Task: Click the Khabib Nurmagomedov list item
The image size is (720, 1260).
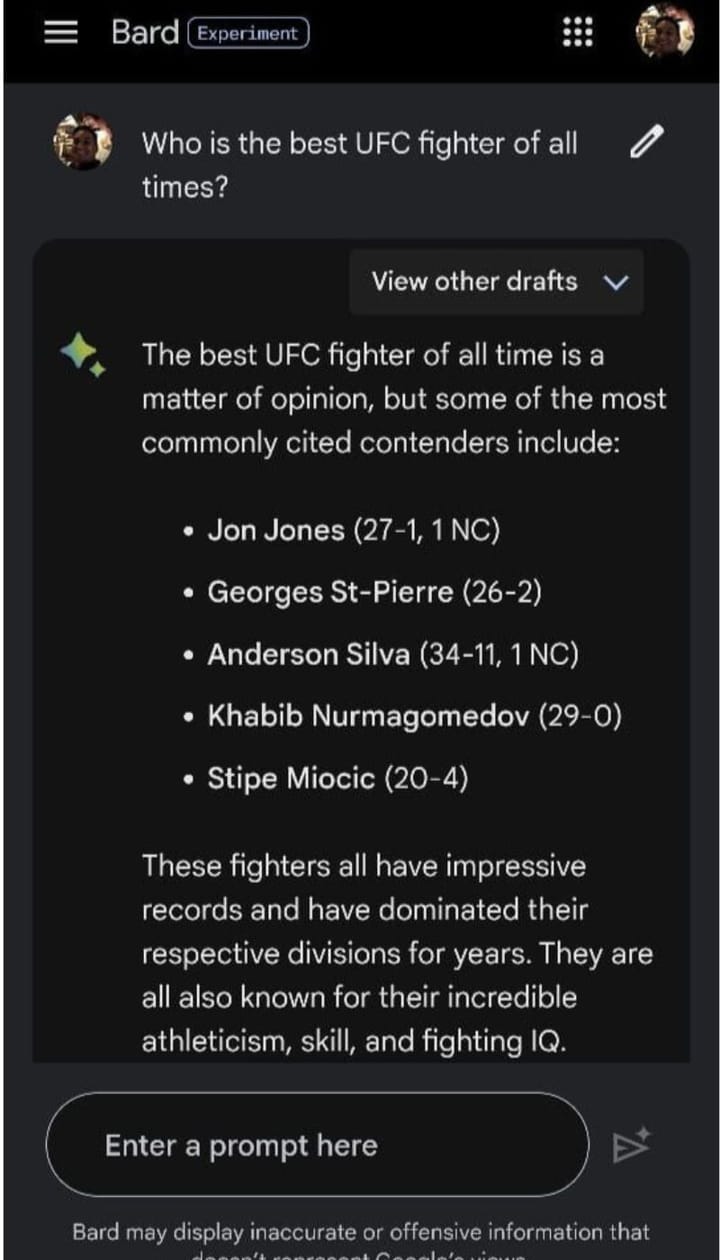Action: tap(397, 716)
